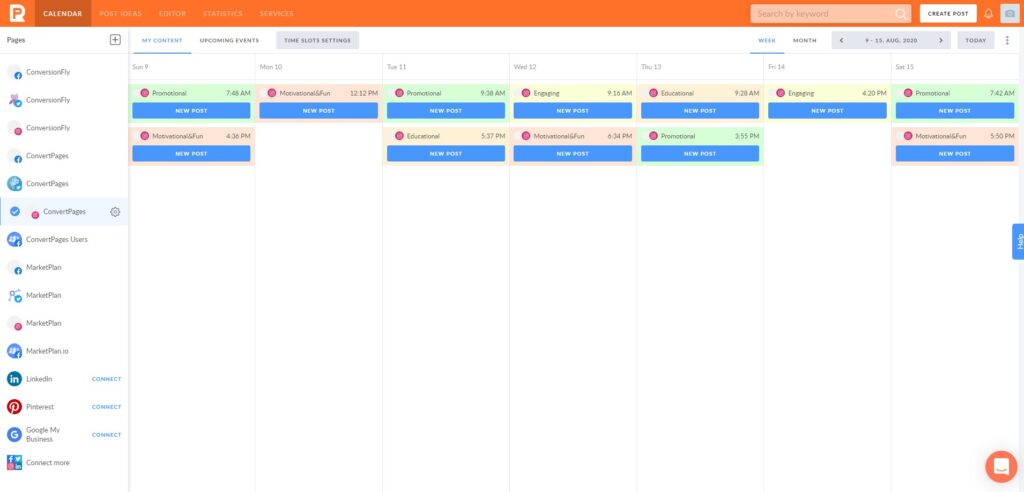Image resolution: width=1024 pixels, height=492 pixels.
Task: Click the PromoRepublic logo in the header
Action: coord(17,13)
